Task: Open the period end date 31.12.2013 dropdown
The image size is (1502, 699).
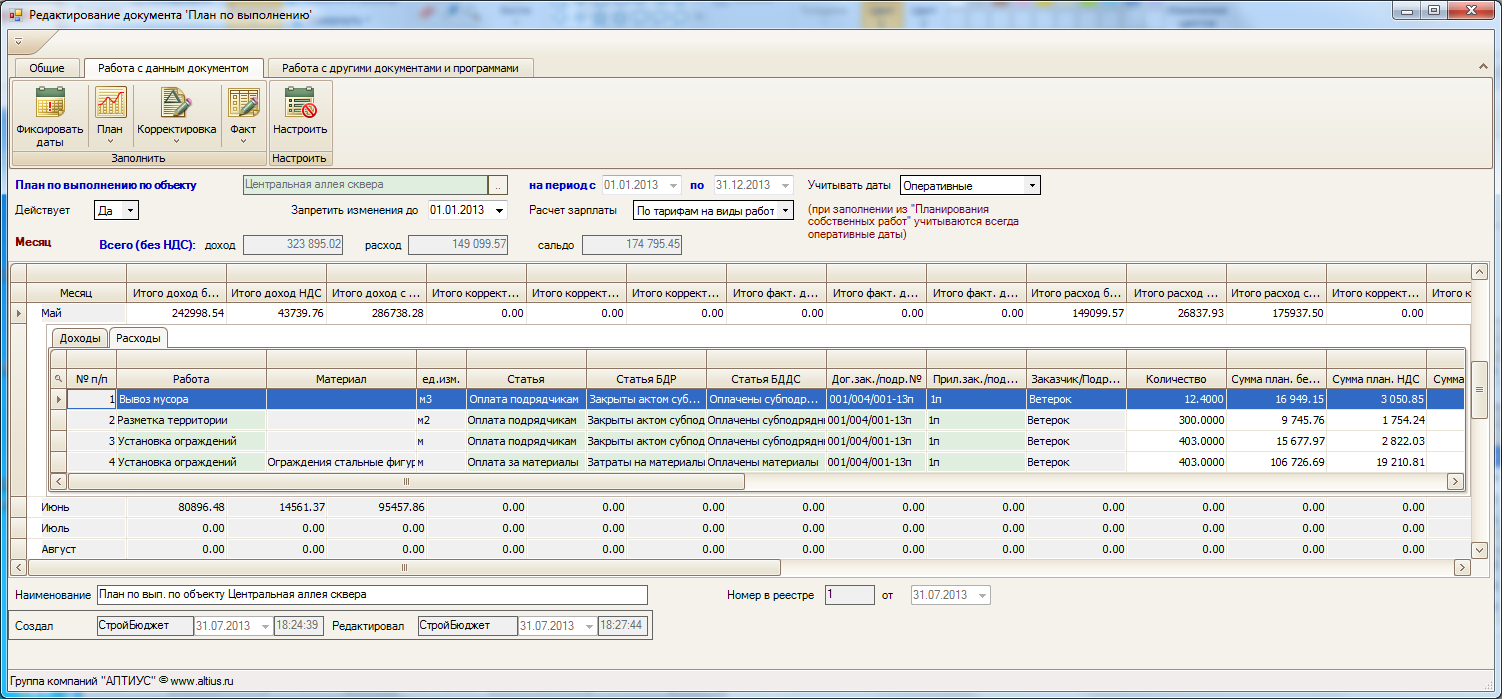Action: pyautogui.click(x=785, y=185)
